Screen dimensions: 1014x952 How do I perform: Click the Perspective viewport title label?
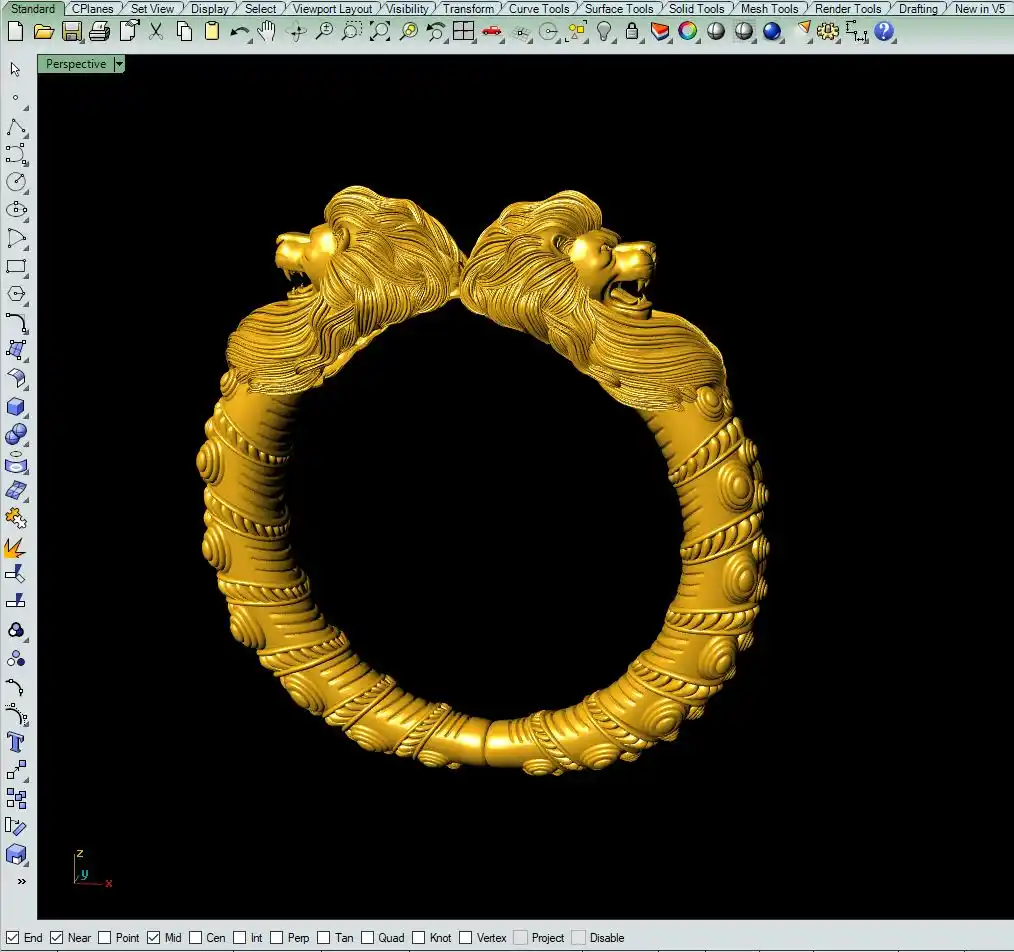[76, 64]
